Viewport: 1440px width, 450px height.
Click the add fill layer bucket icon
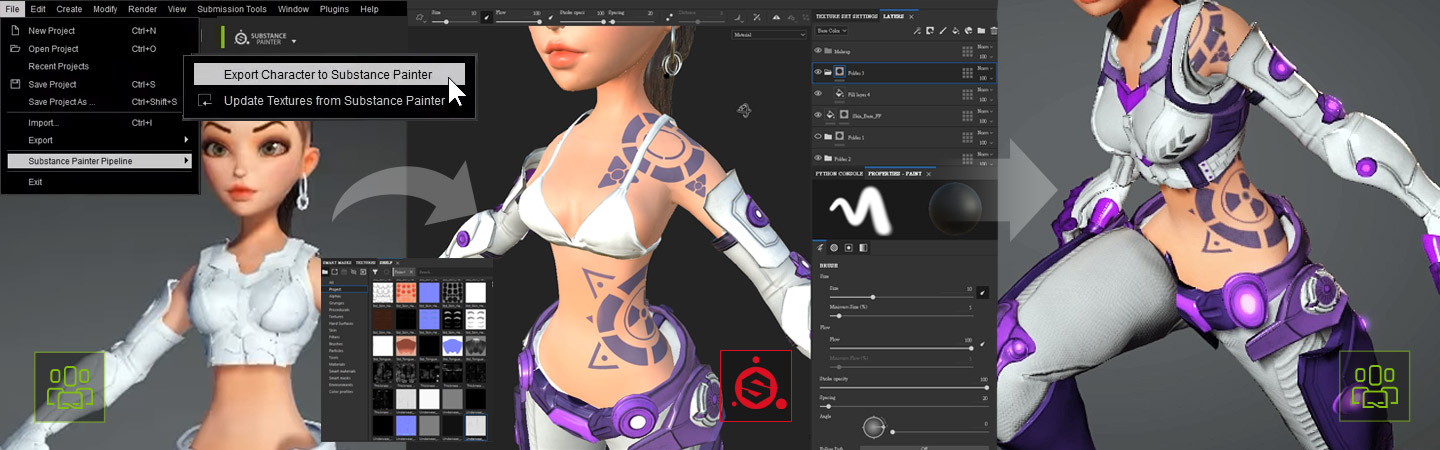click(x=956, y=31)
